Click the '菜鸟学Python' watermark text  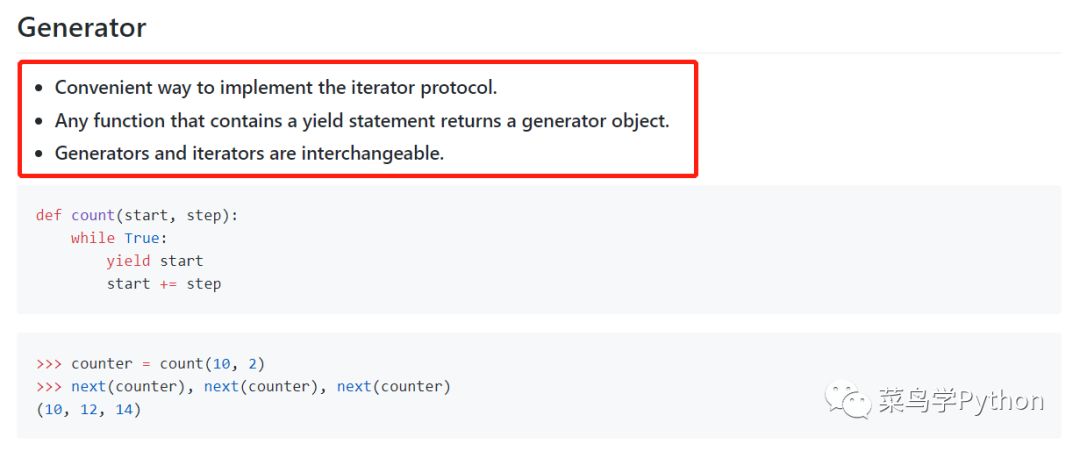[961, 400]
